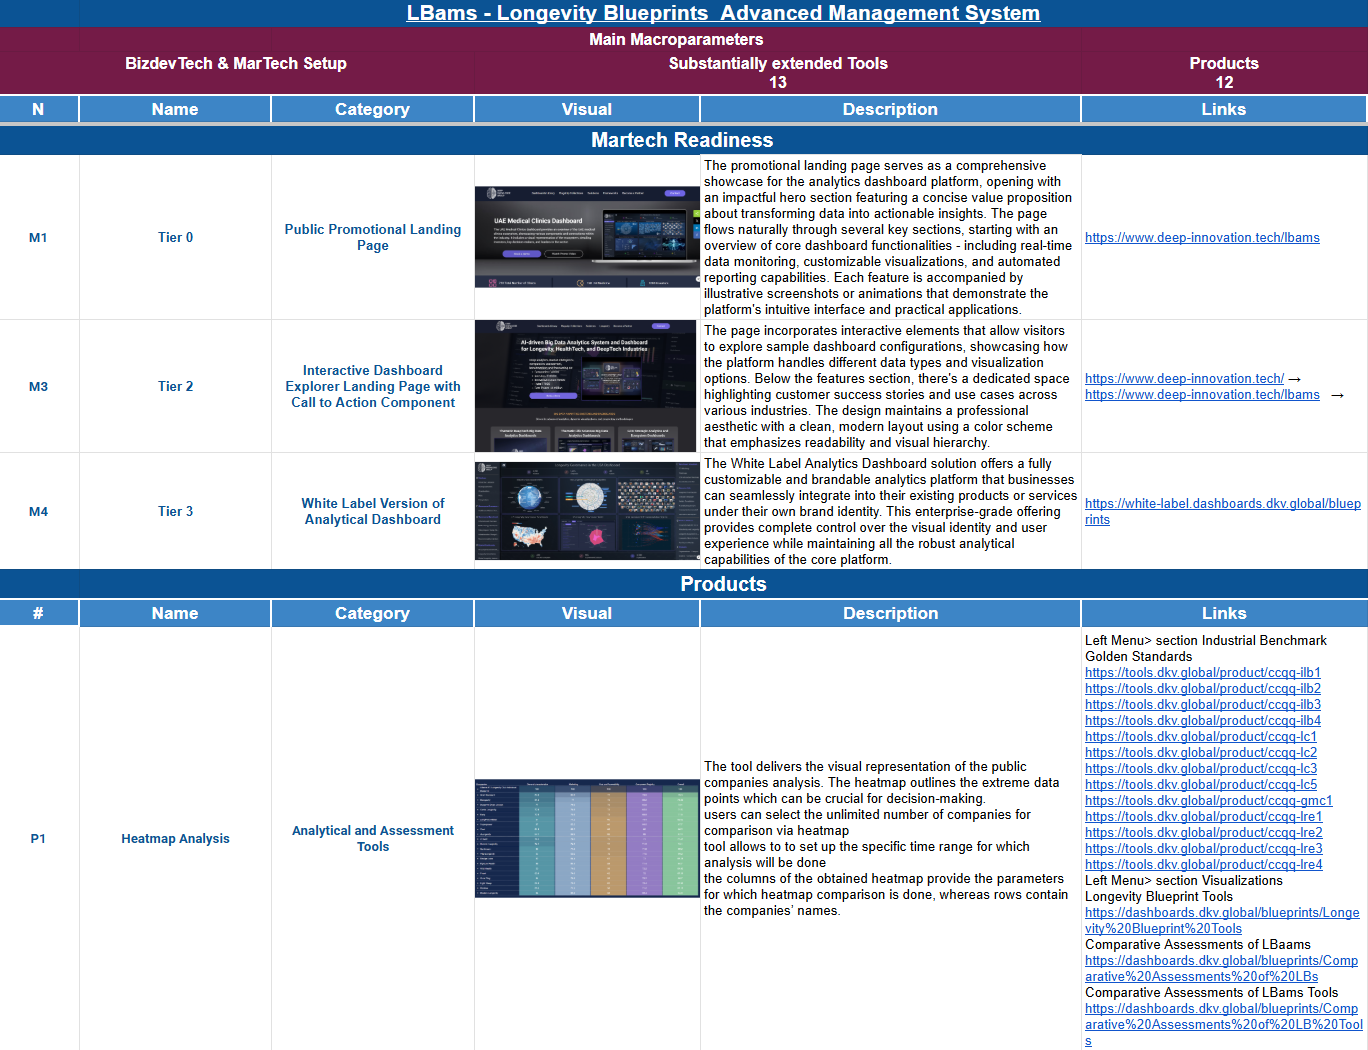Select the Analytical and Assessment Tools category cell

coord(372,839)
